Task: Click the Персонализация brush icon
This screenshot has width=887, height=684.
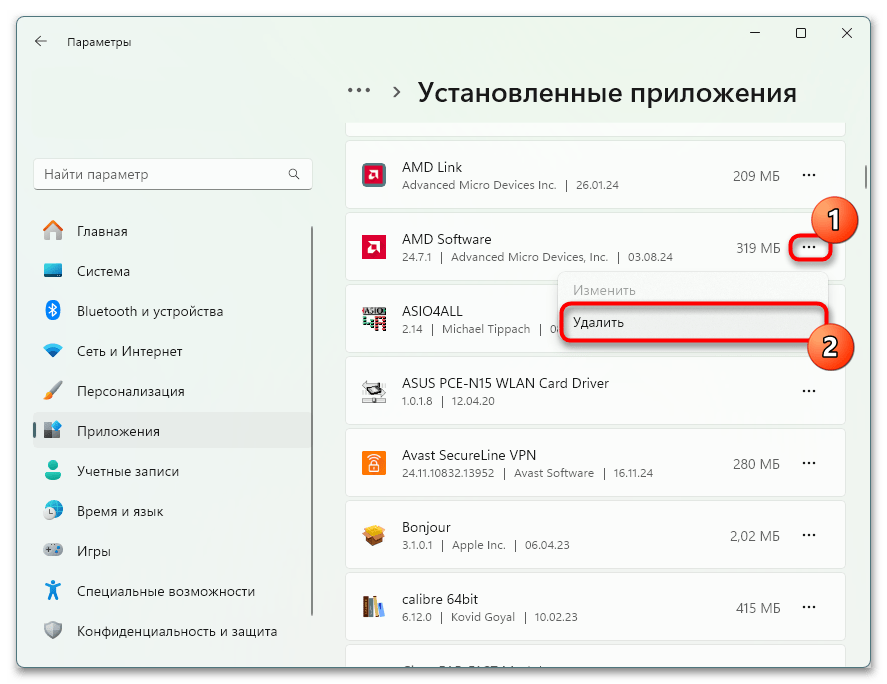Action: point(53,391)
